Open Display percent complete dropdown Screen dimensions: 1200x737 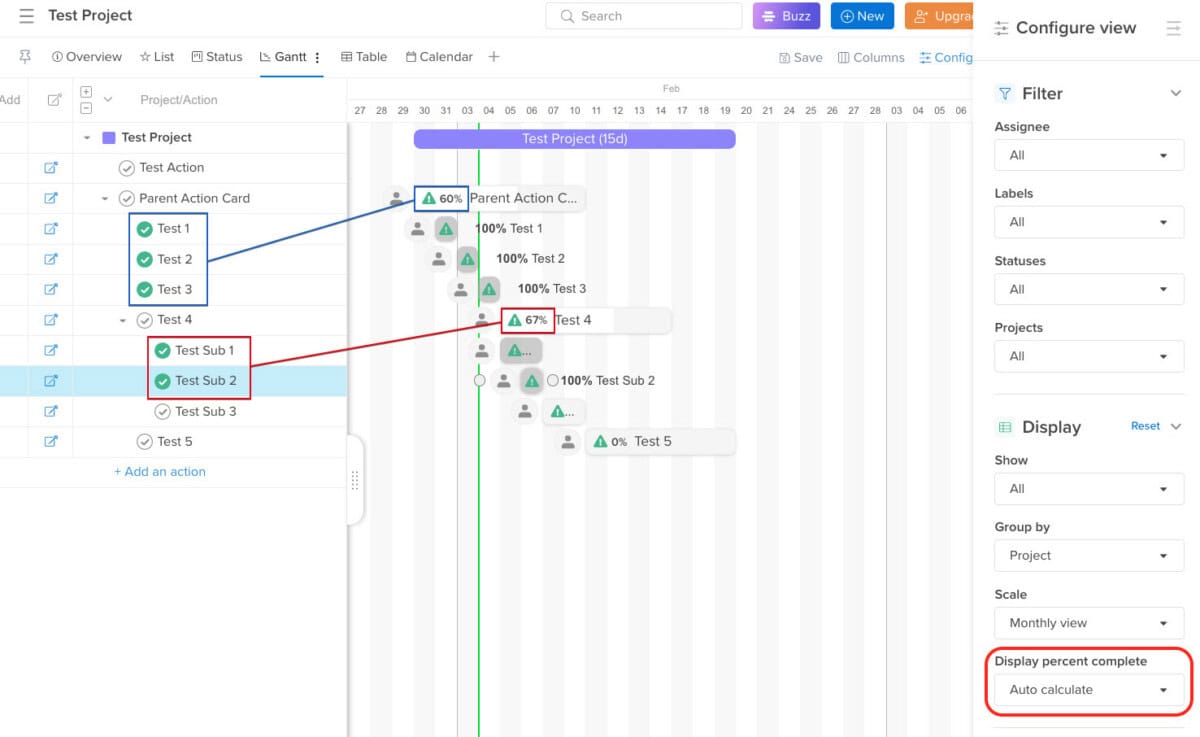tap(1089, 690)
